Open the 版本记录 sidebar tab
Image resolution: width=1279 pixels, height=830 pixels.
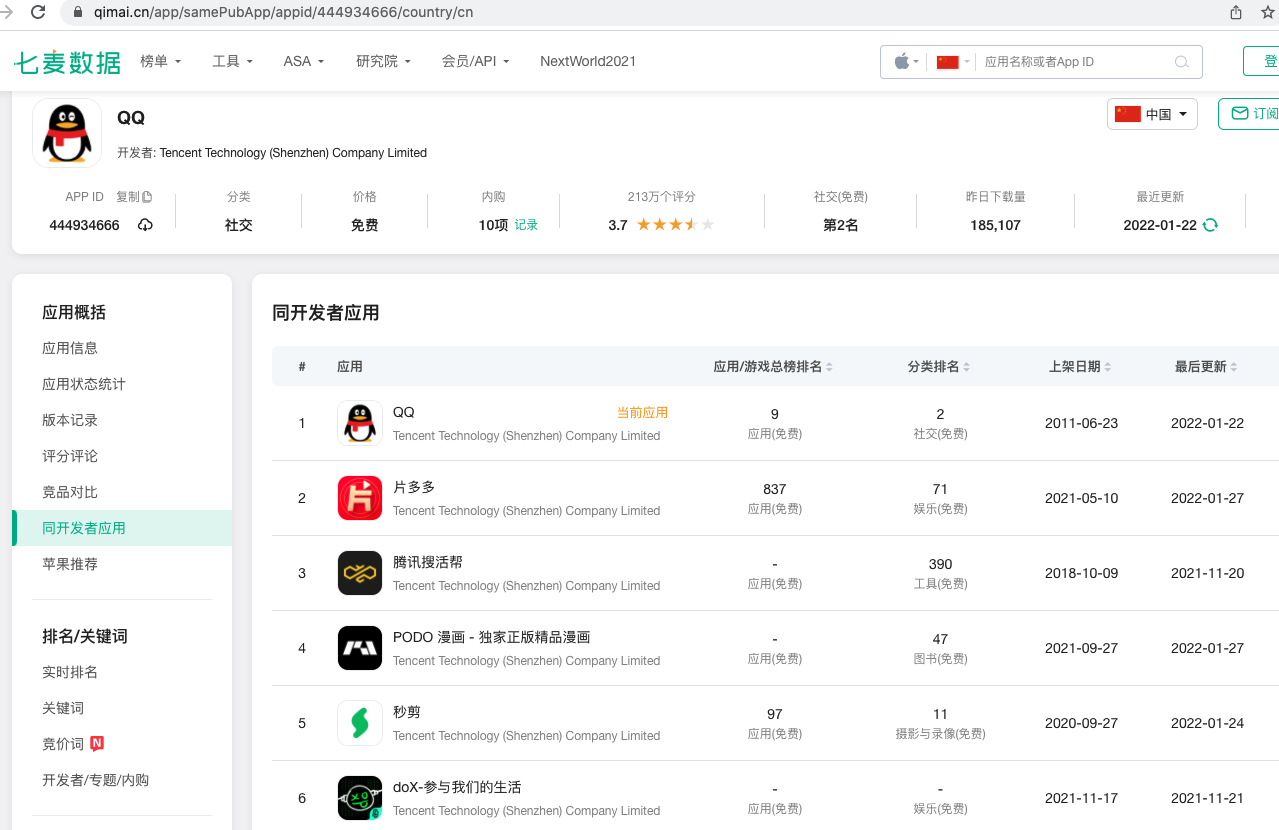pos(68,419)
